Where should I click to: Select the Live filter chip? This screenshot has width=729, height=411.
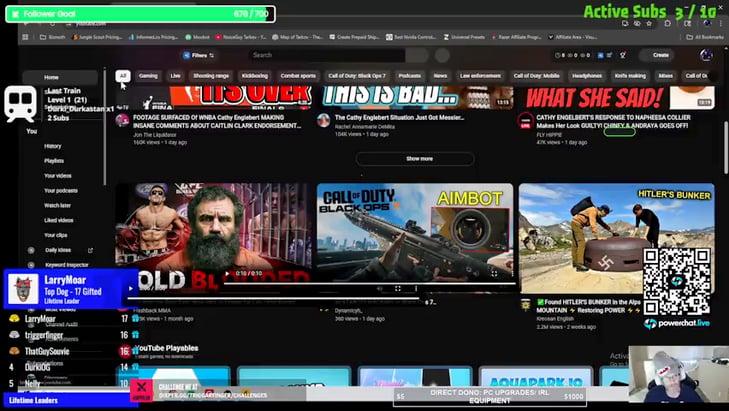click(x=175, y=76)
